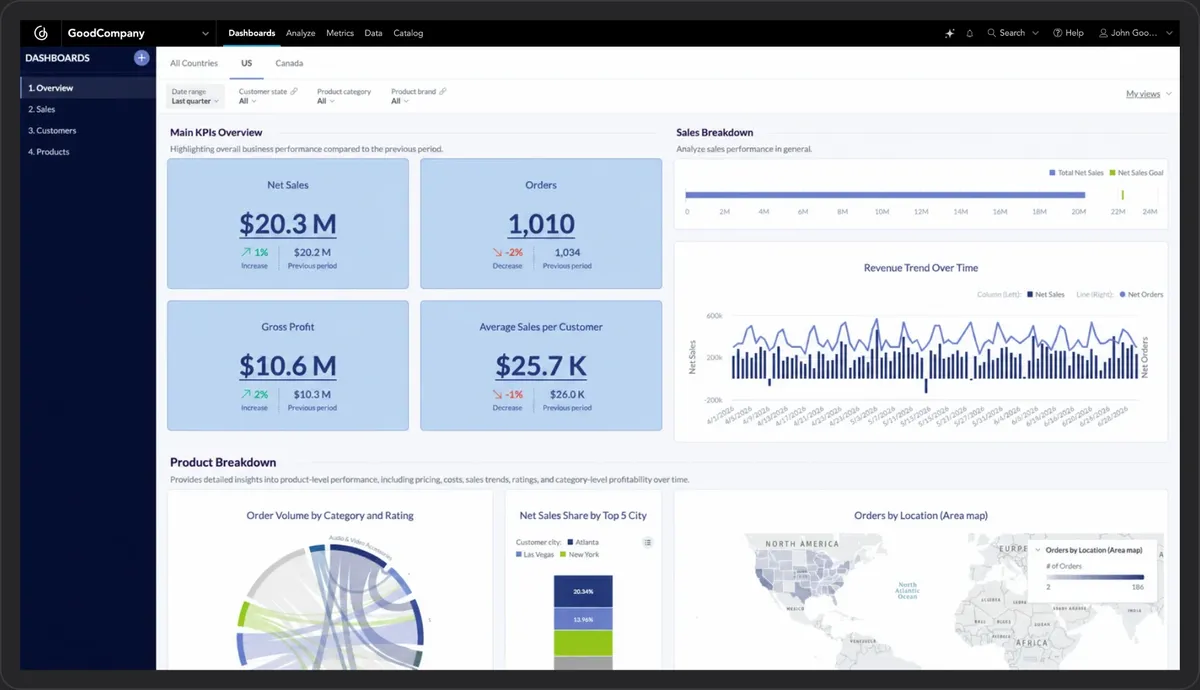Open the Date range Last quarter filter
The image size is (1200, 690).
194,96
